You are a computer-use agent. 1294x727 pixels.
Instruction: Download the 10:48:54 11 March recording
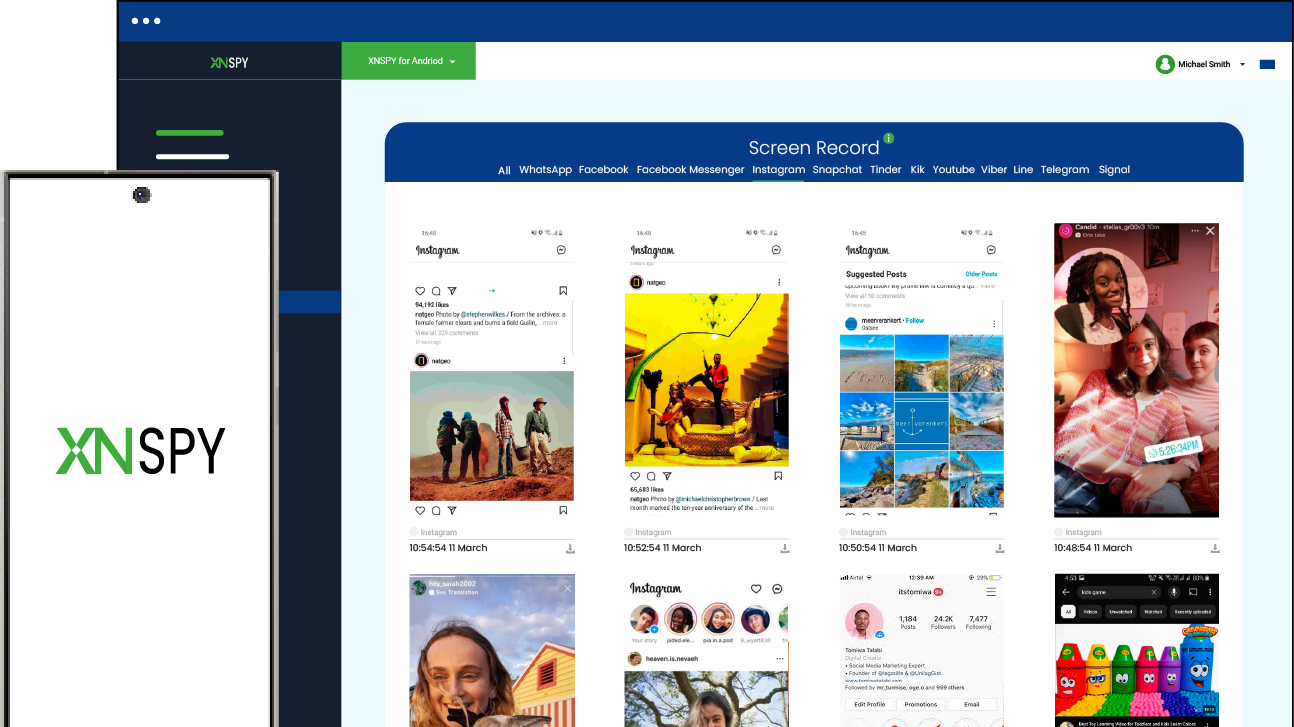coord(1215,549)
